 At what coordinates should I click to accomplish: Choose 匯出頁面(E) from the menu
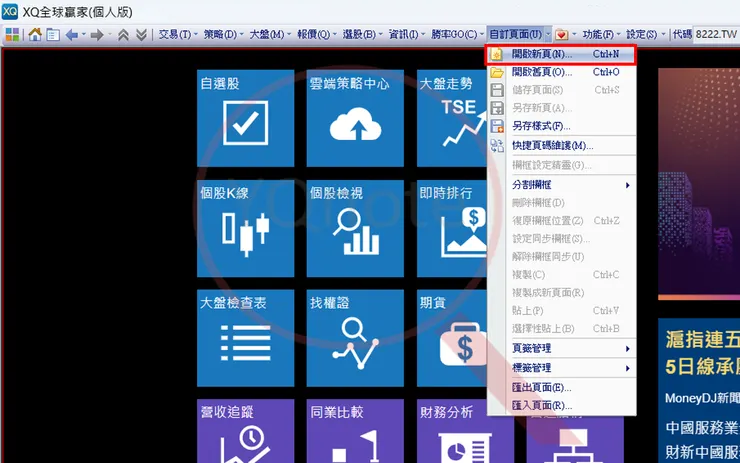pos(561,387)
